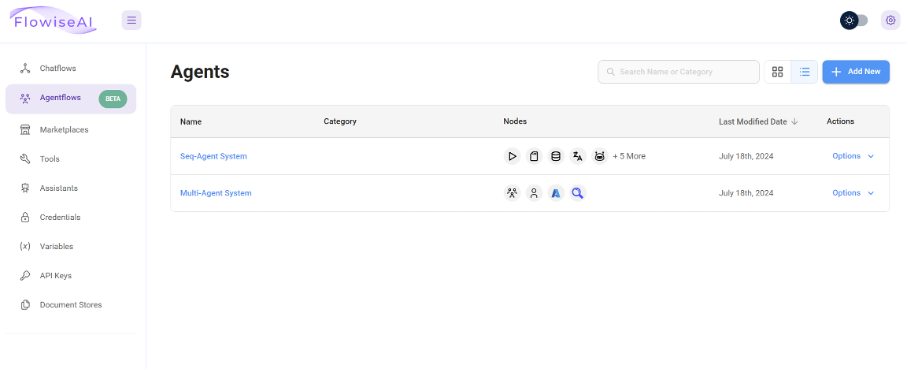Screen dimensions: 908x370
Task: Click the Agentflows people icon
Action: [x=25, y=98]
